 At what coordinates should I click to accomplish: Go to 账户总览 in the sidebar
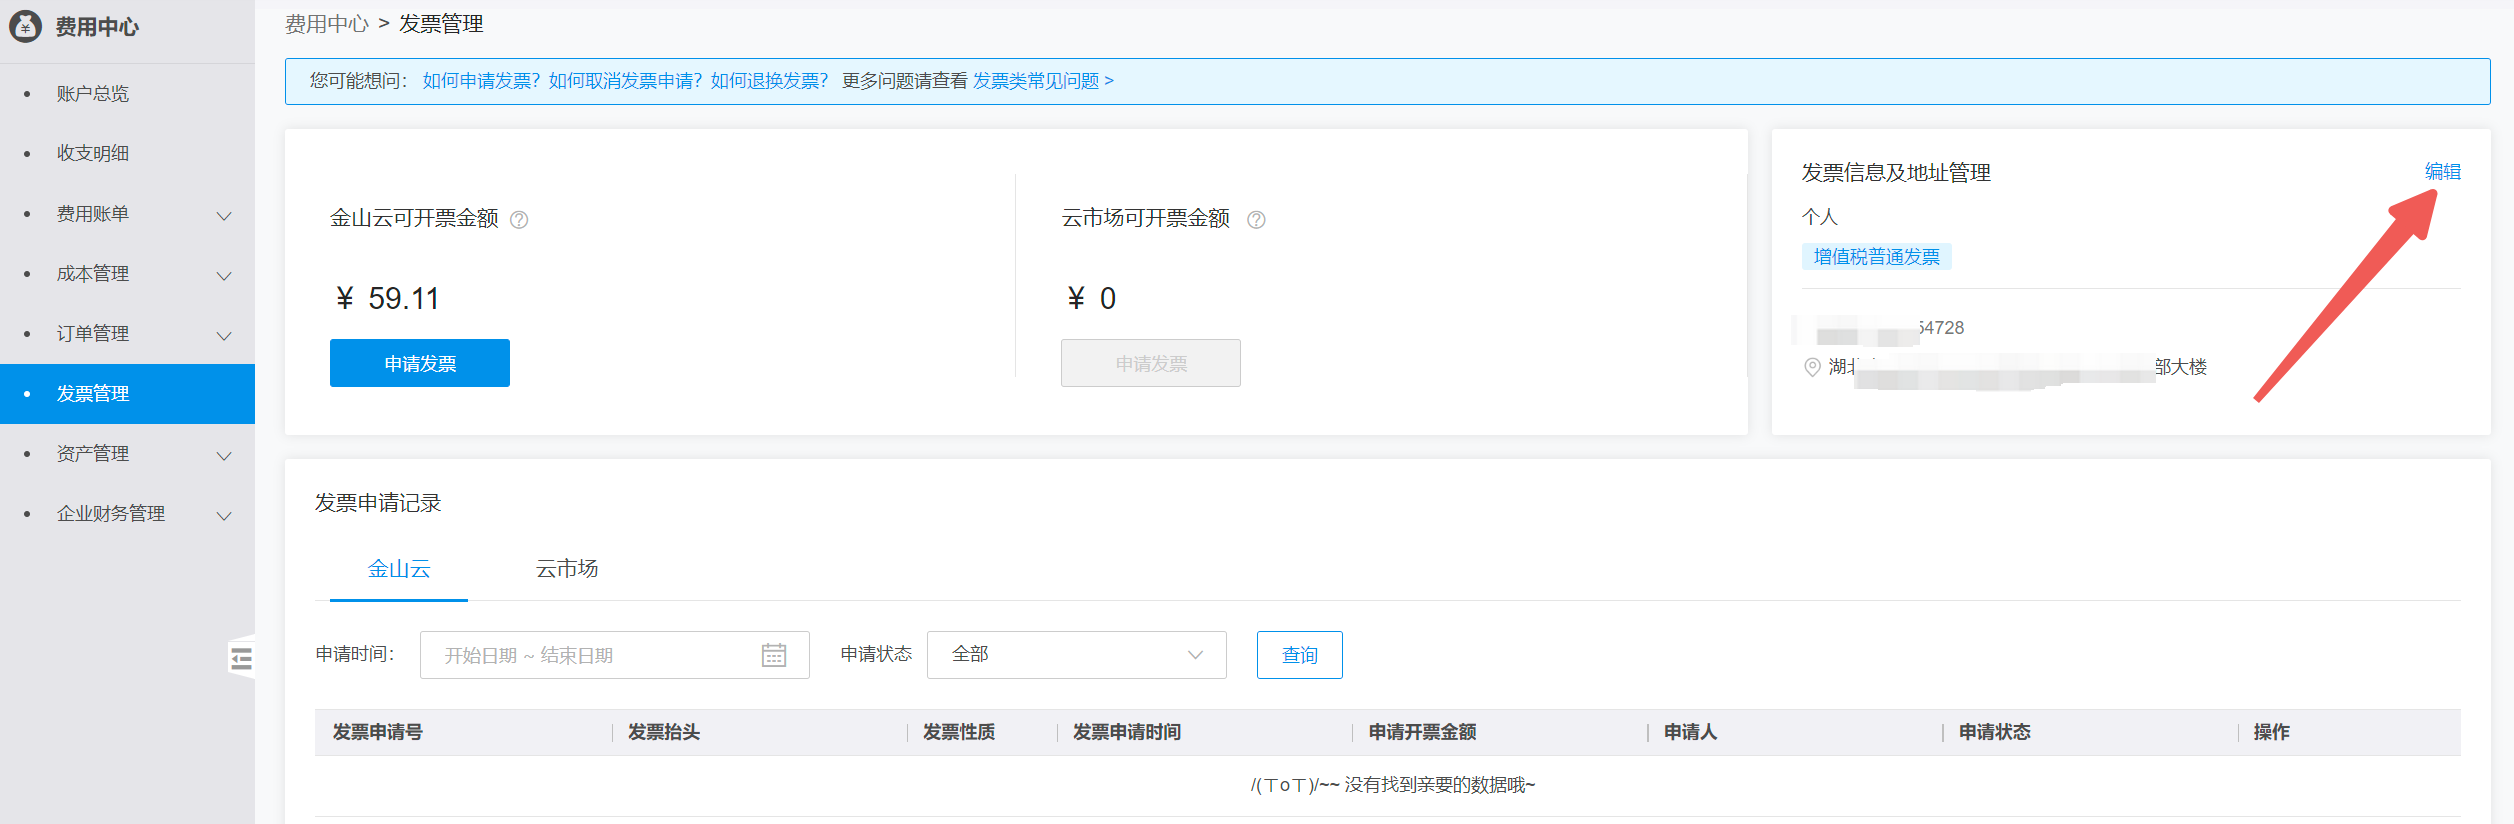(x=93, y=94)
